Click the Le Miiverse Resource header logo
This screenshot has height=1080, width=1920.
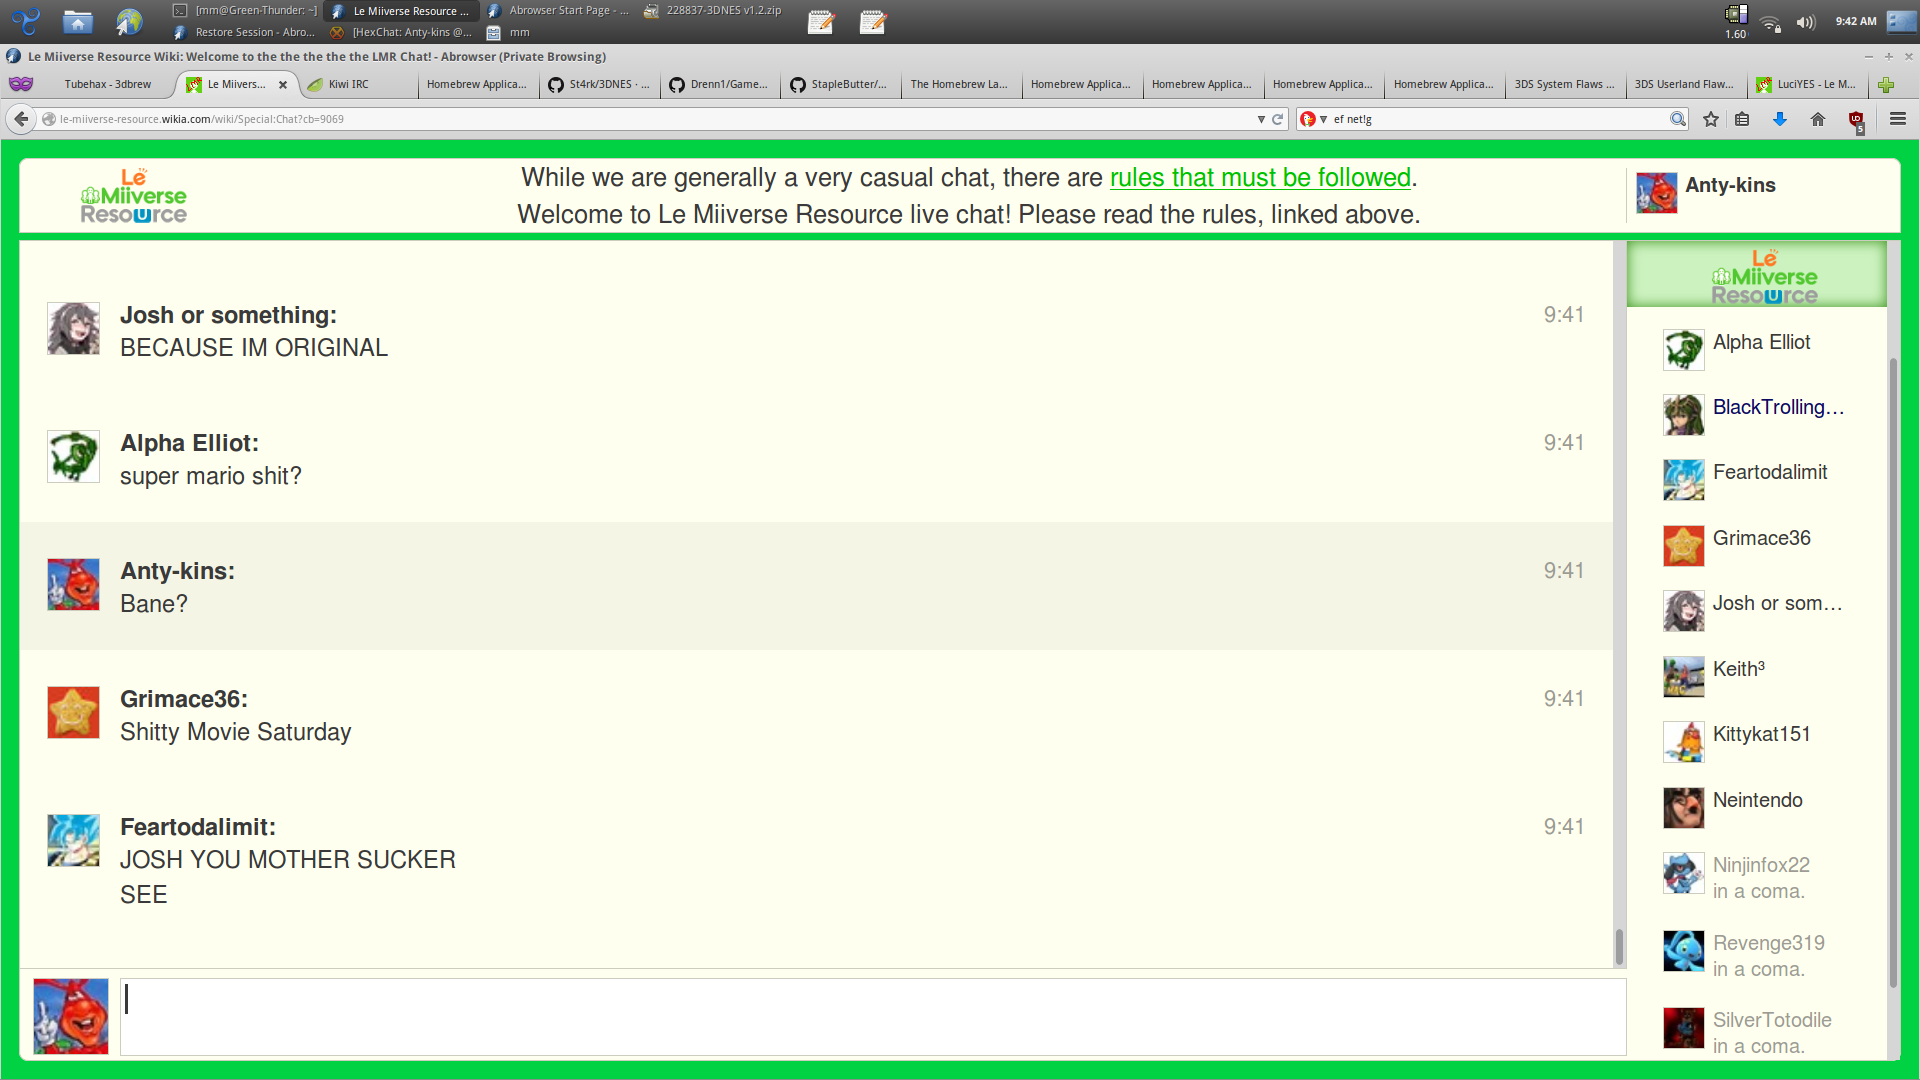click(133, 196)
